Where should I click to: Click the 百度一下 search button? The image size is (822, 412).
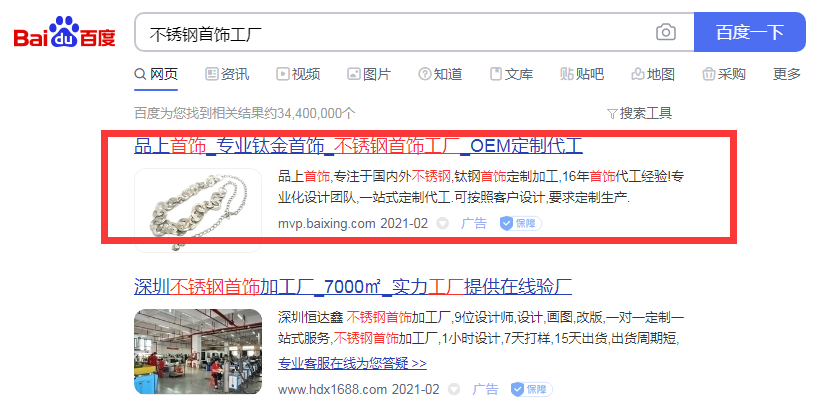pos(750,32)
